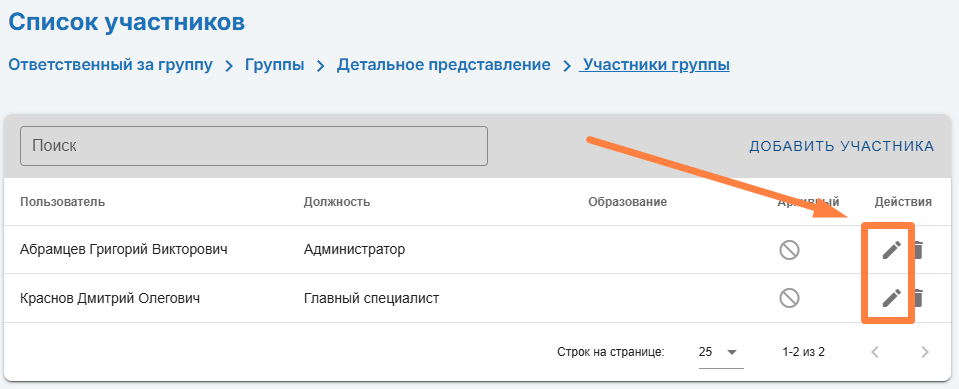Image resolution: width=959 pixels, height=389 pixels.
Task: Click archive status icon for Абрамцев row
Action: coord(789,250)
